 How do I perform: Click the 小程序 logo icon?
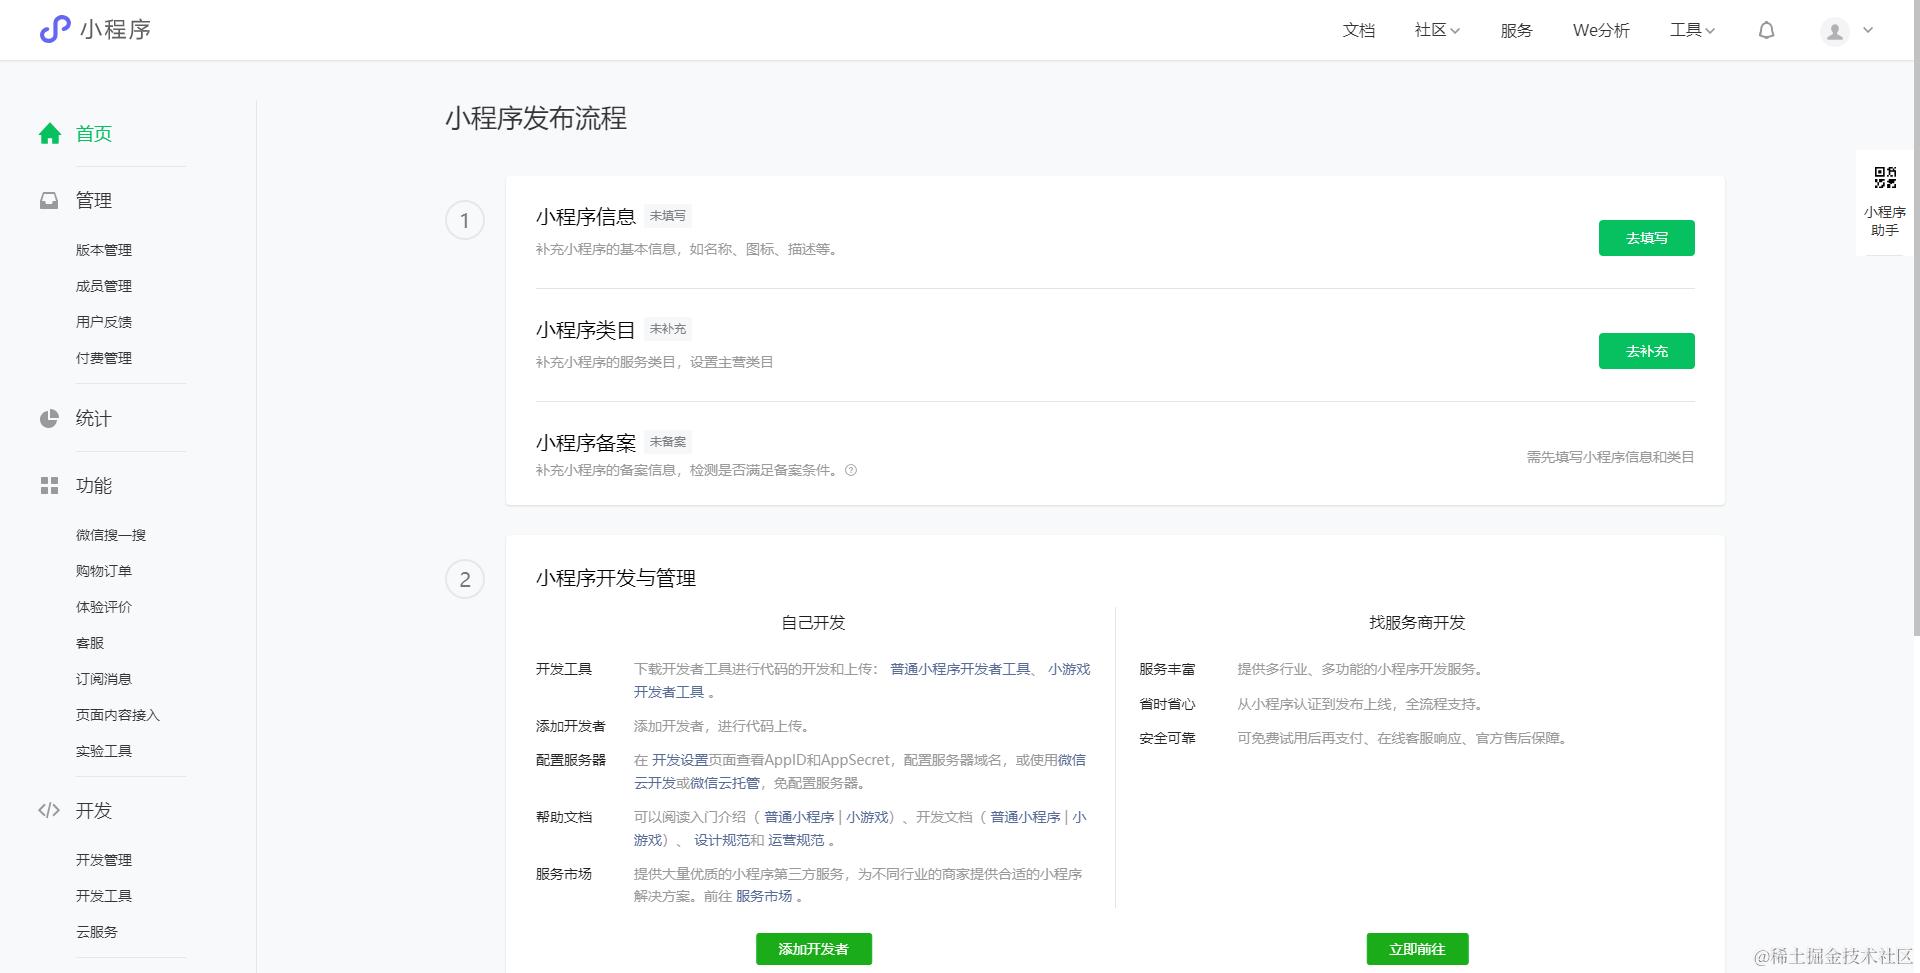coord(54,30)
